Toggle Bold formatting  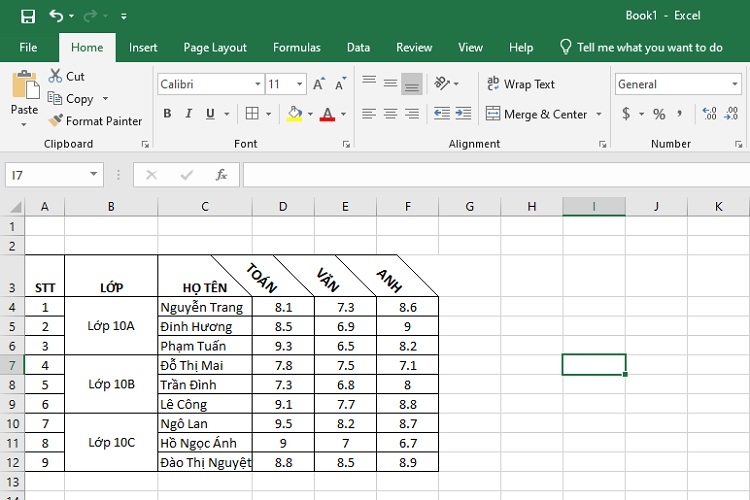[x=167, y=113]
